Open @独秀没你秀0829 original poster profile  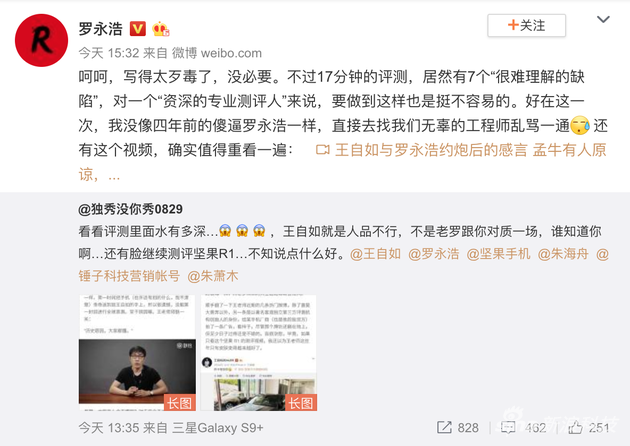[131, 209]
